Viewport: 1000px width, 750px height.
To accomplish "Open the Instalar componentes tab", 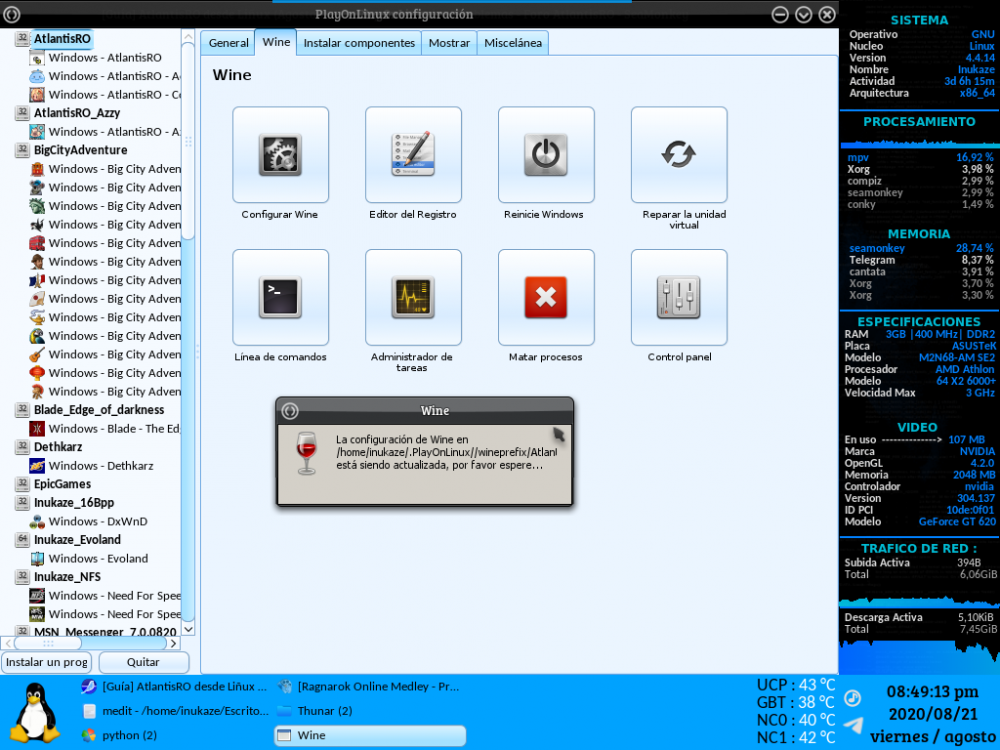I will tap(359, 43).
